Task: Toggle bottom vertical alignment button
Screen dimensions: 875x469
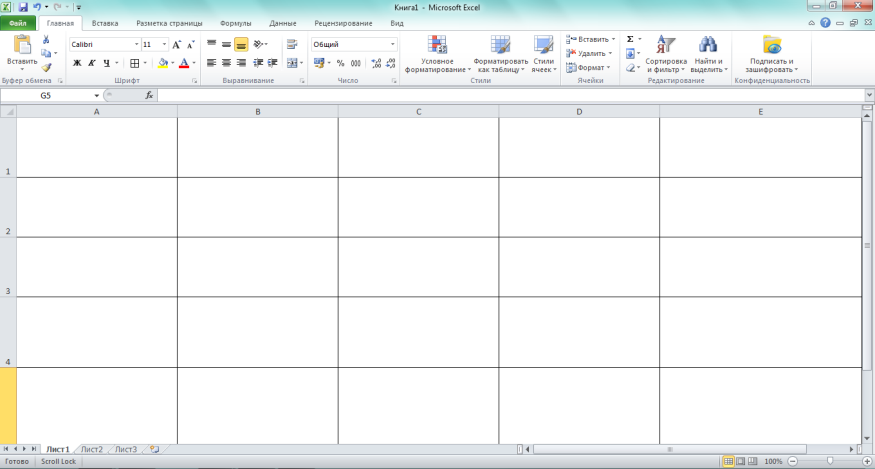Action: tap(241, 45)
